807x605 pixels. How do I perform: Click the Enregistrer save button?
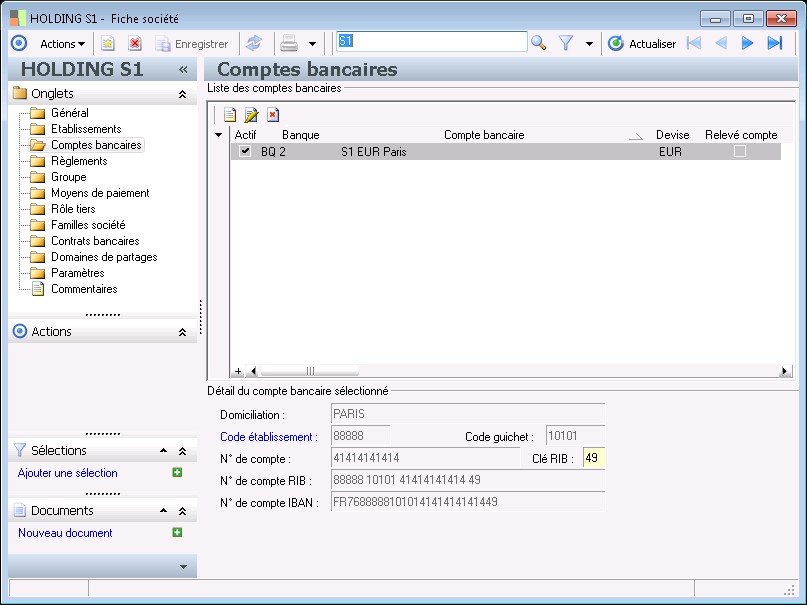(x=192, y=44)
